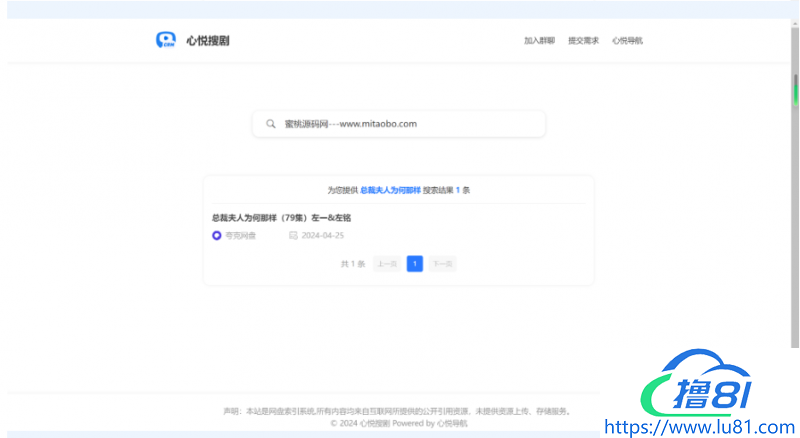Screen dimensions: 800x438
Task: Click the green vertical scrollbar thumb
Action: 796,89
